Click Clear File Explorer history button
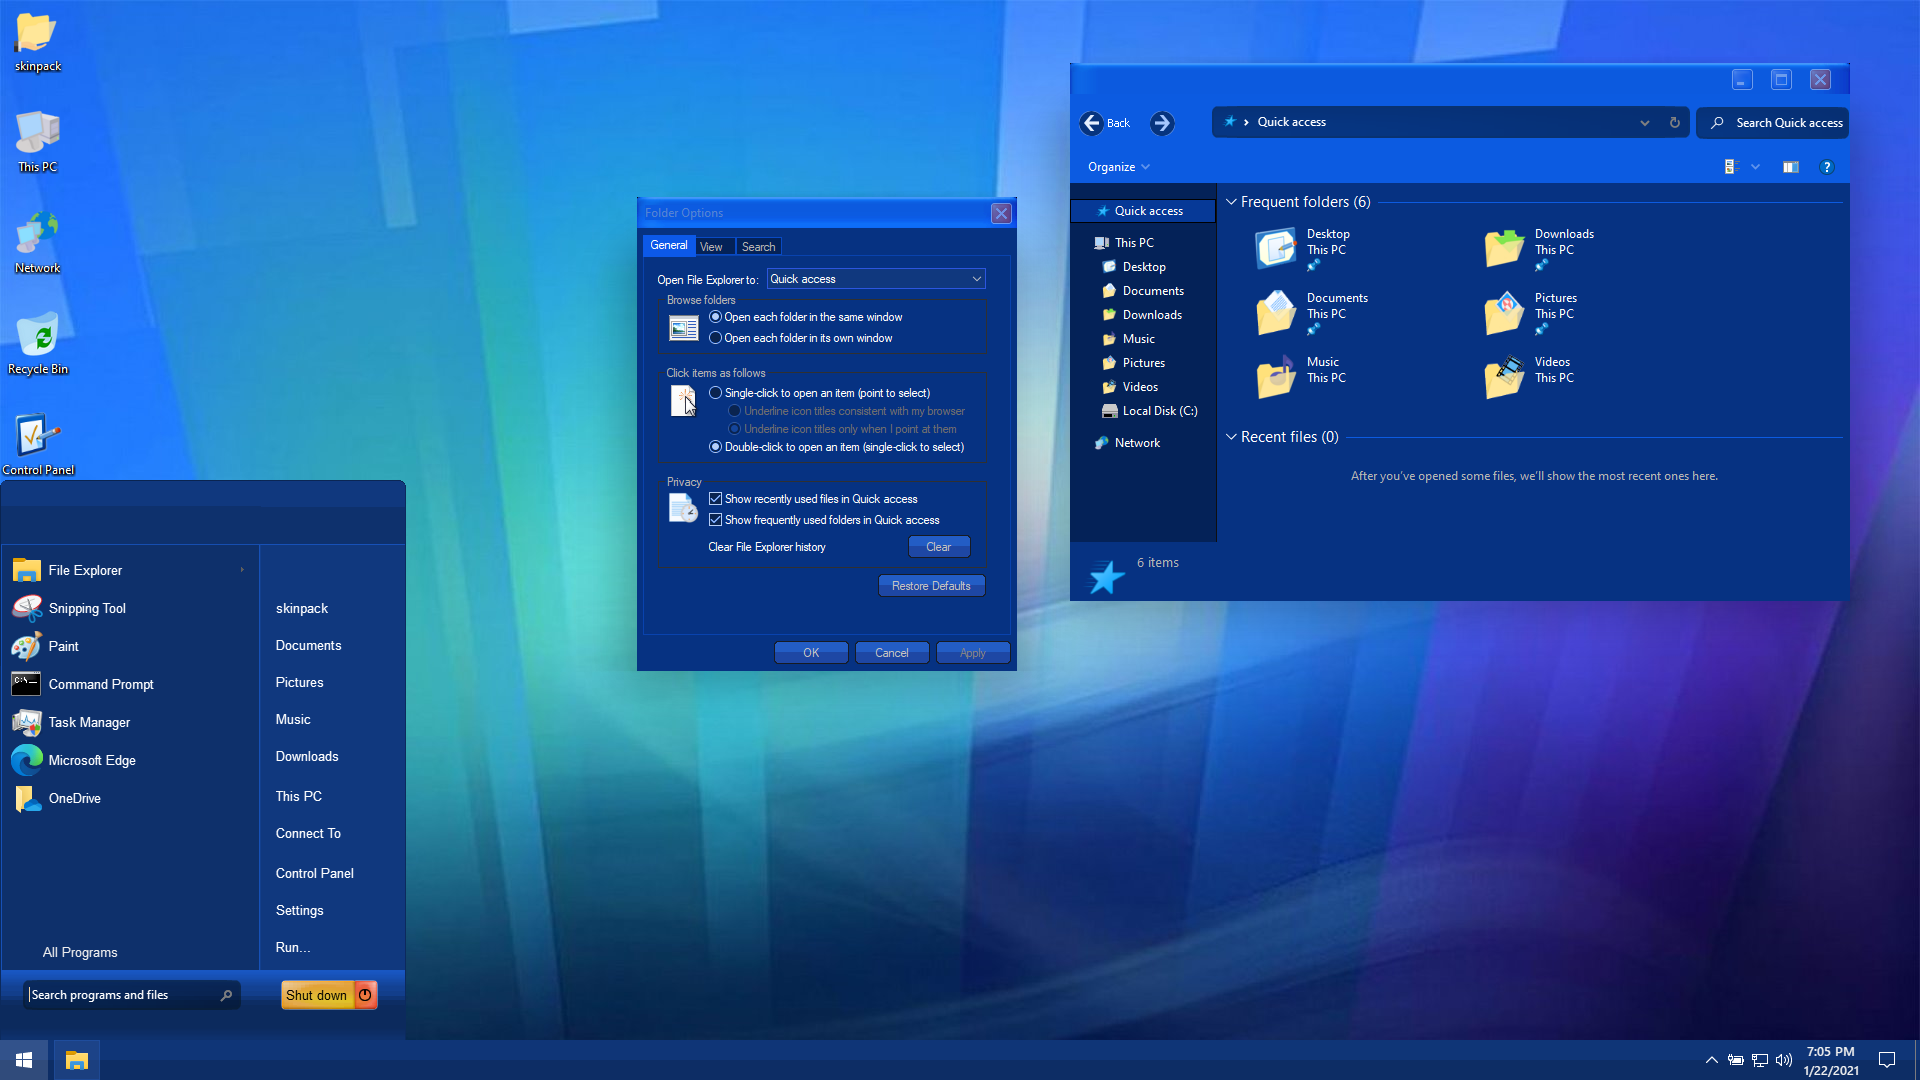Viewport: 1920px width, 1080px height. tap(938, 547)
